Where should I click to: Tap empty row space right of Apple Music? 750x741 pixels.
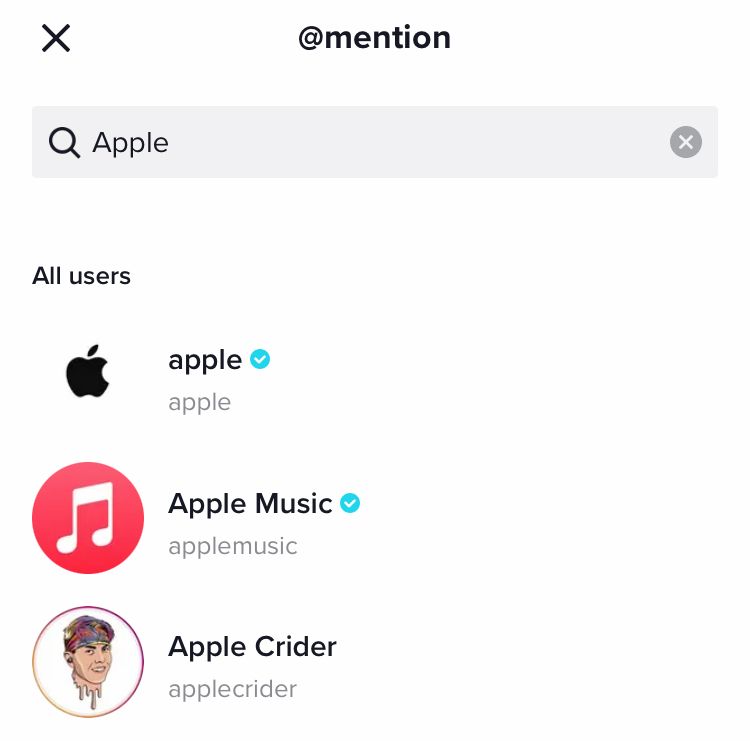point(540,518)
